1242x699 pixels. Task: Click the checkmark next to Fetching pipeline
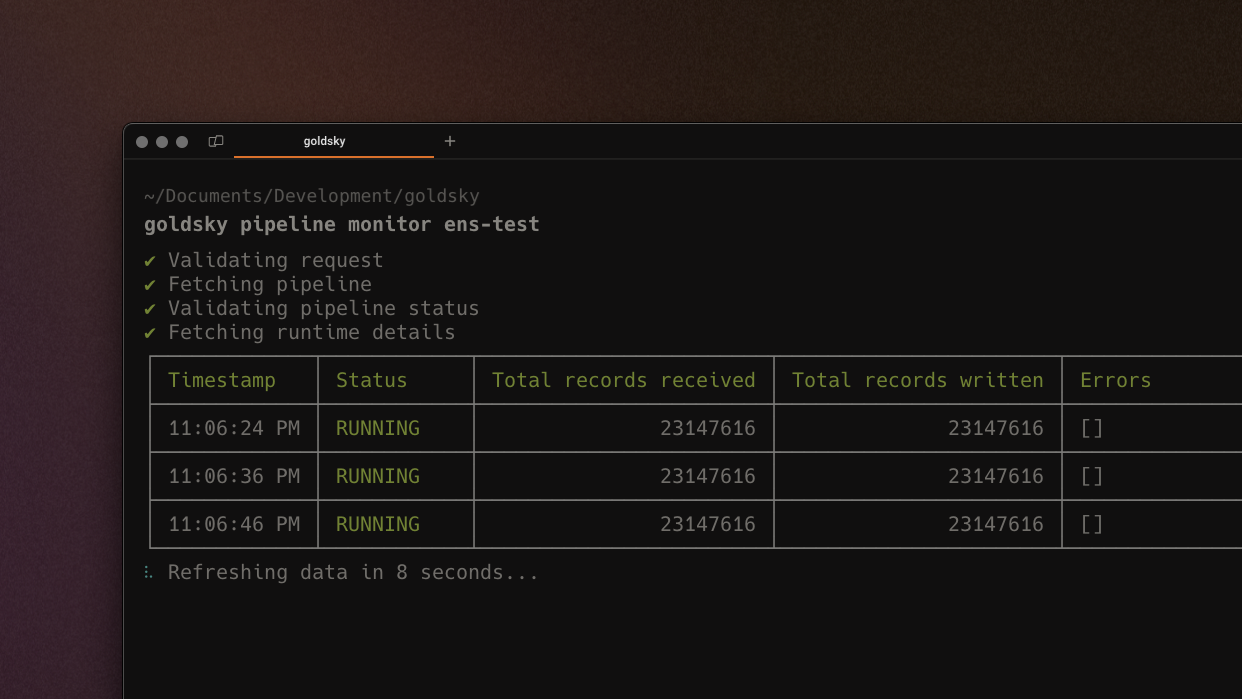pos(150,284)
